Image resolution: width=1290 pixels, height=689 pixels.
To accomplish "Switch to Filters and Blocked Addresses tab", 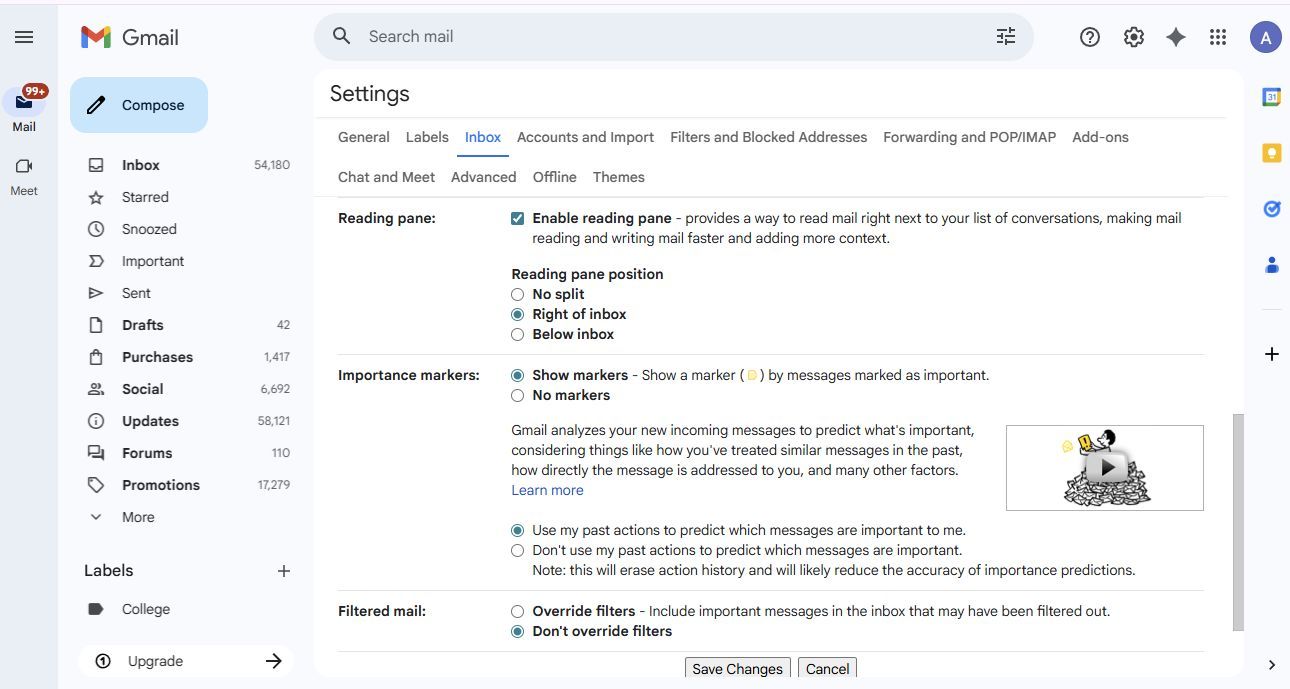I will [x=768, y=137].
